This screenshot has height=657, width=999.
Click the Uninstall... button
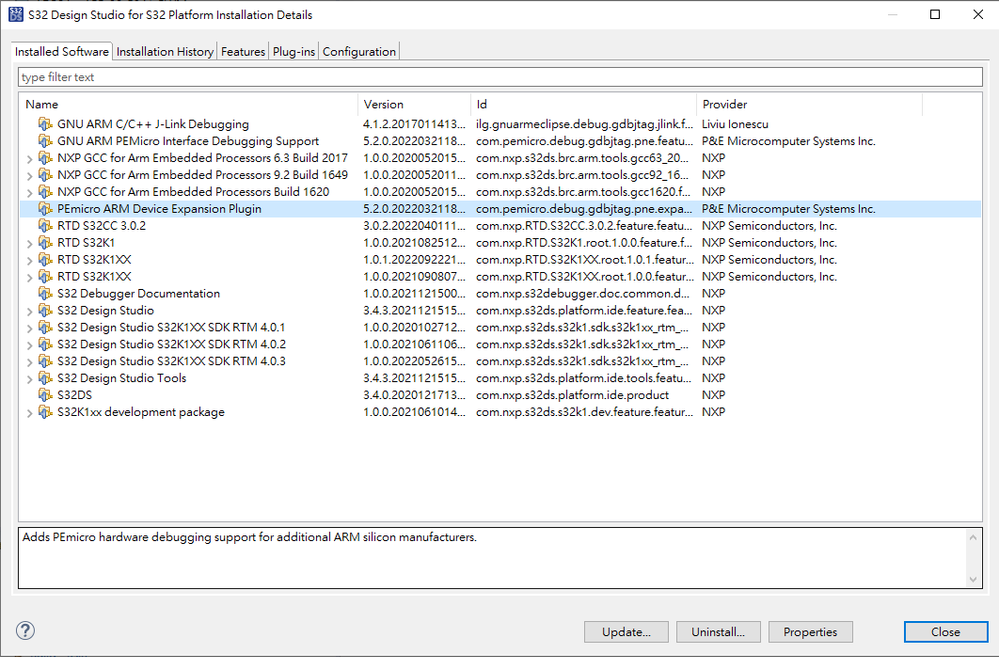coord(718,632)
